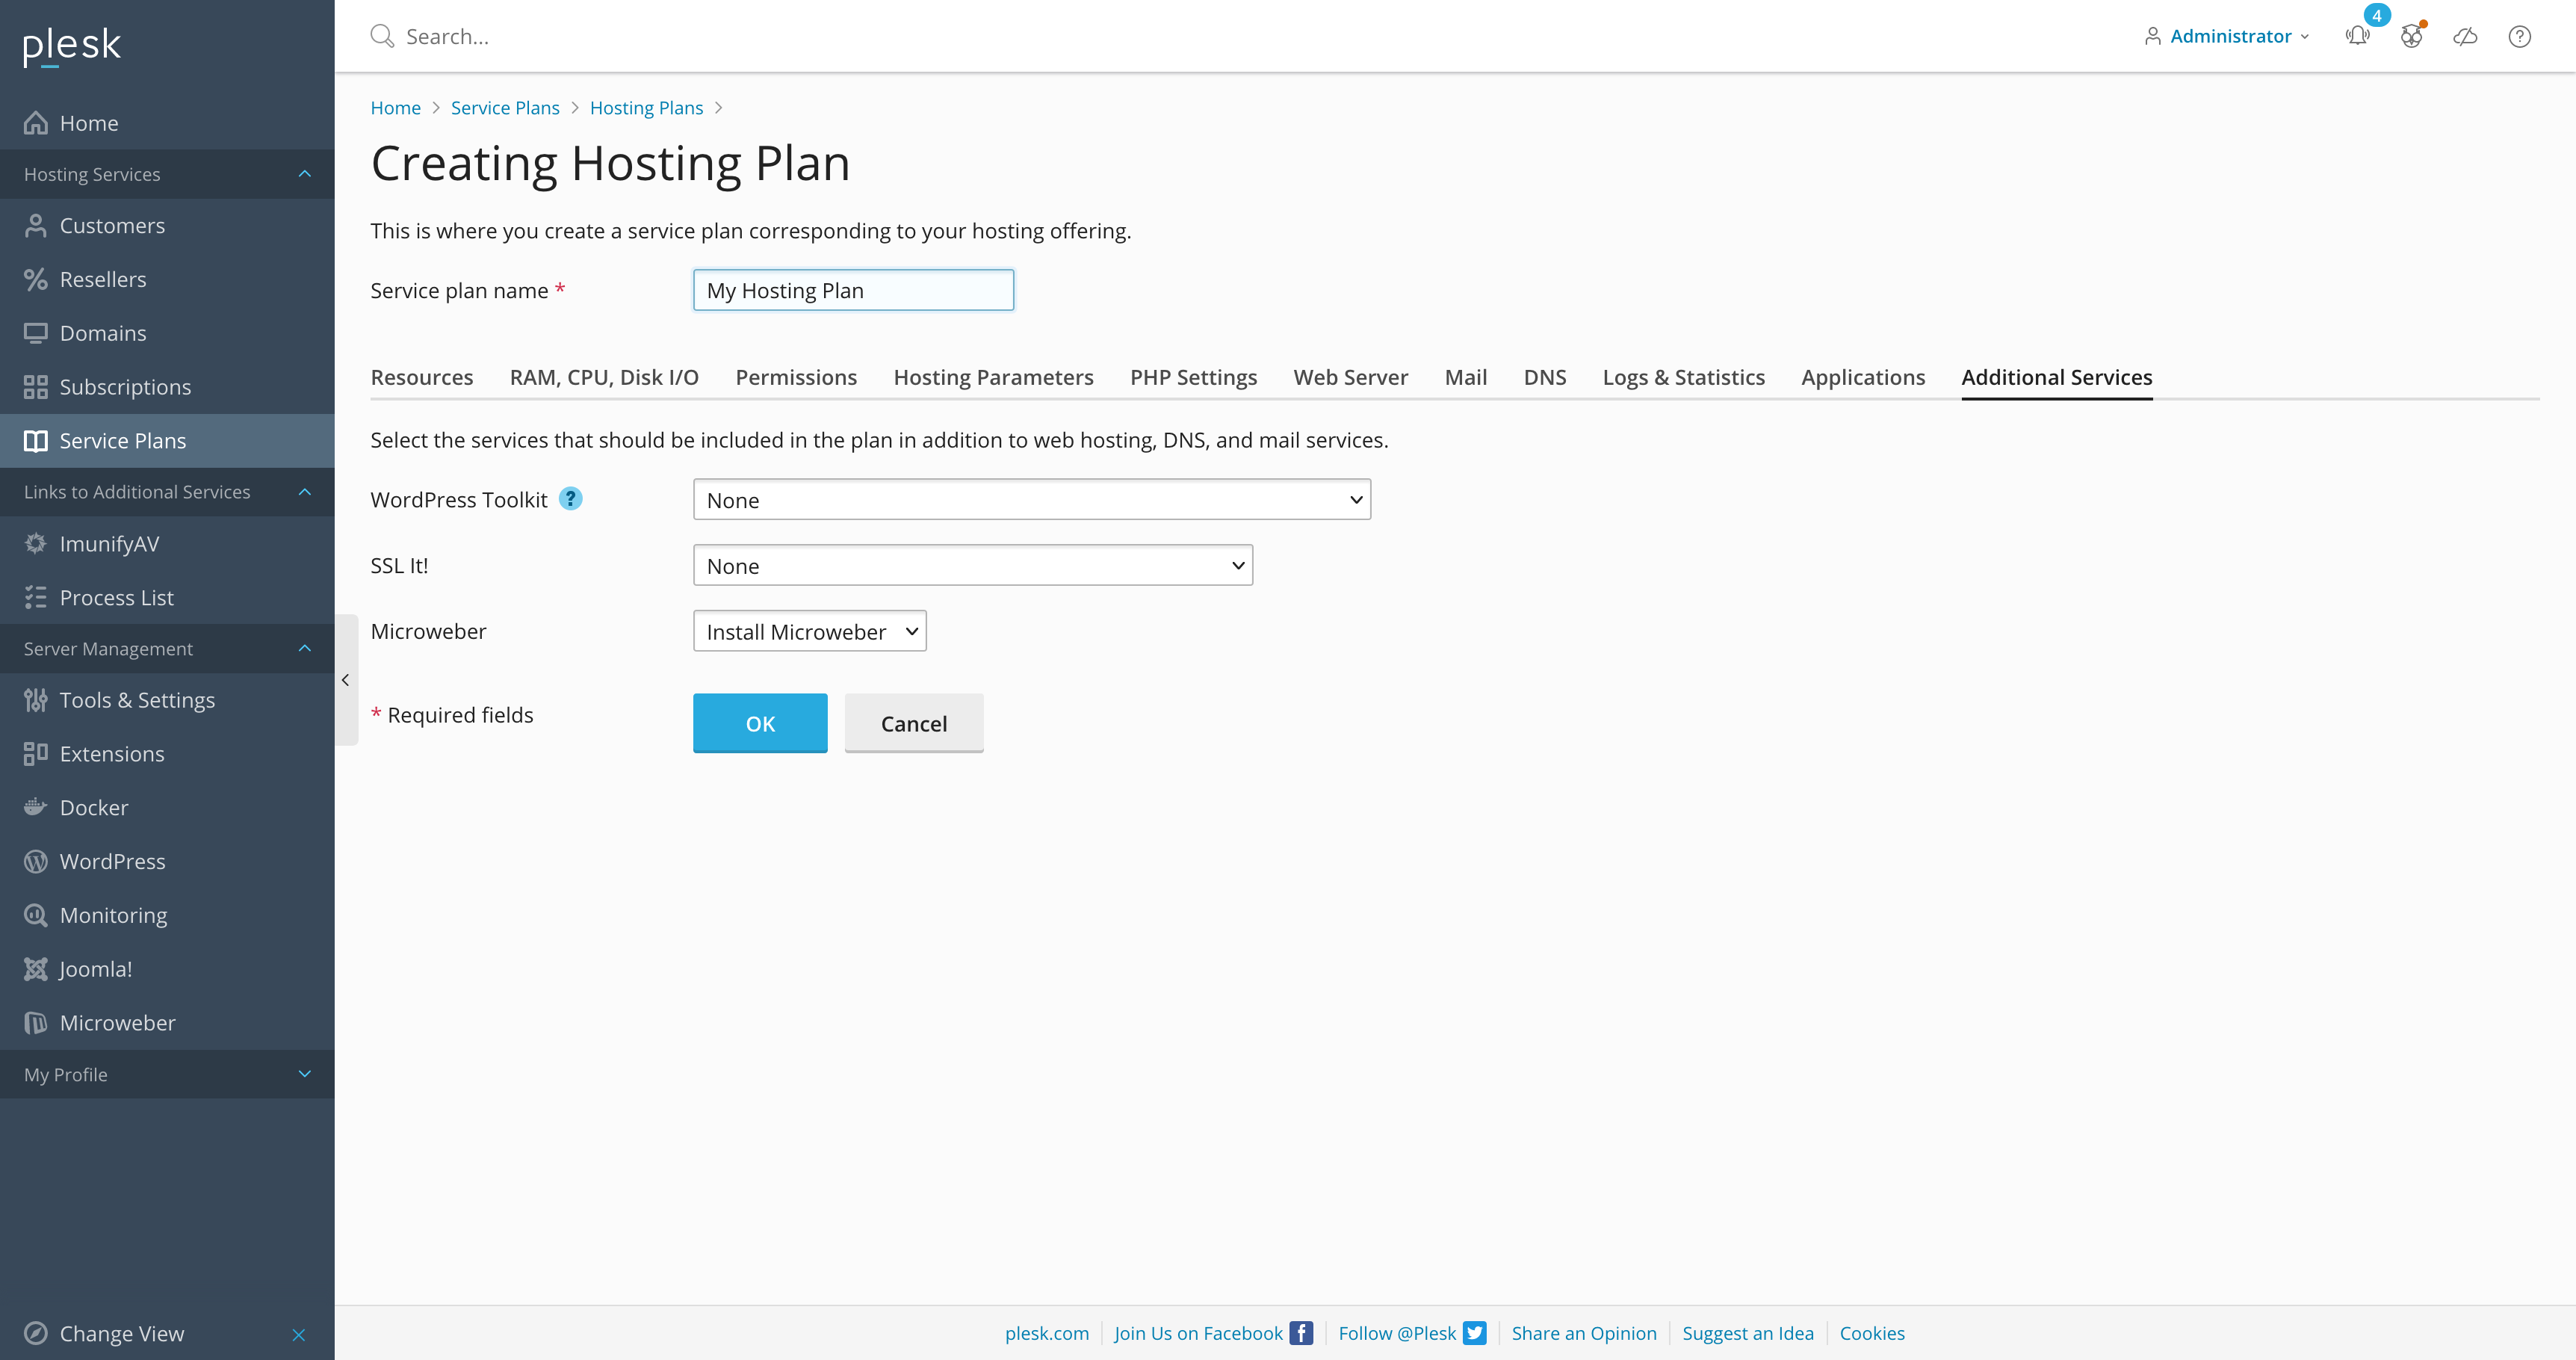Close the Change View option

[298, 1334]
